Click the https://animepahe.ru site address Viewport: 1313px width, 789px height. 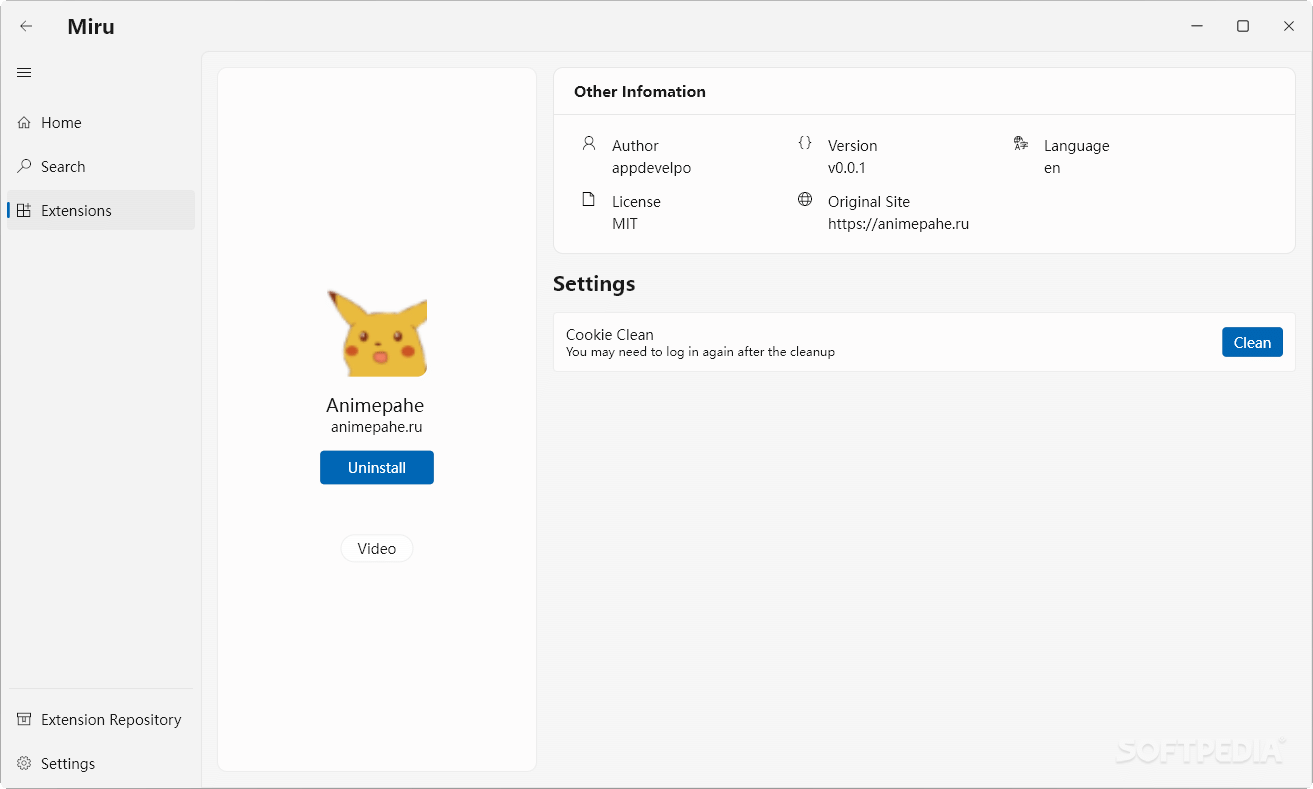coord(898,224)
